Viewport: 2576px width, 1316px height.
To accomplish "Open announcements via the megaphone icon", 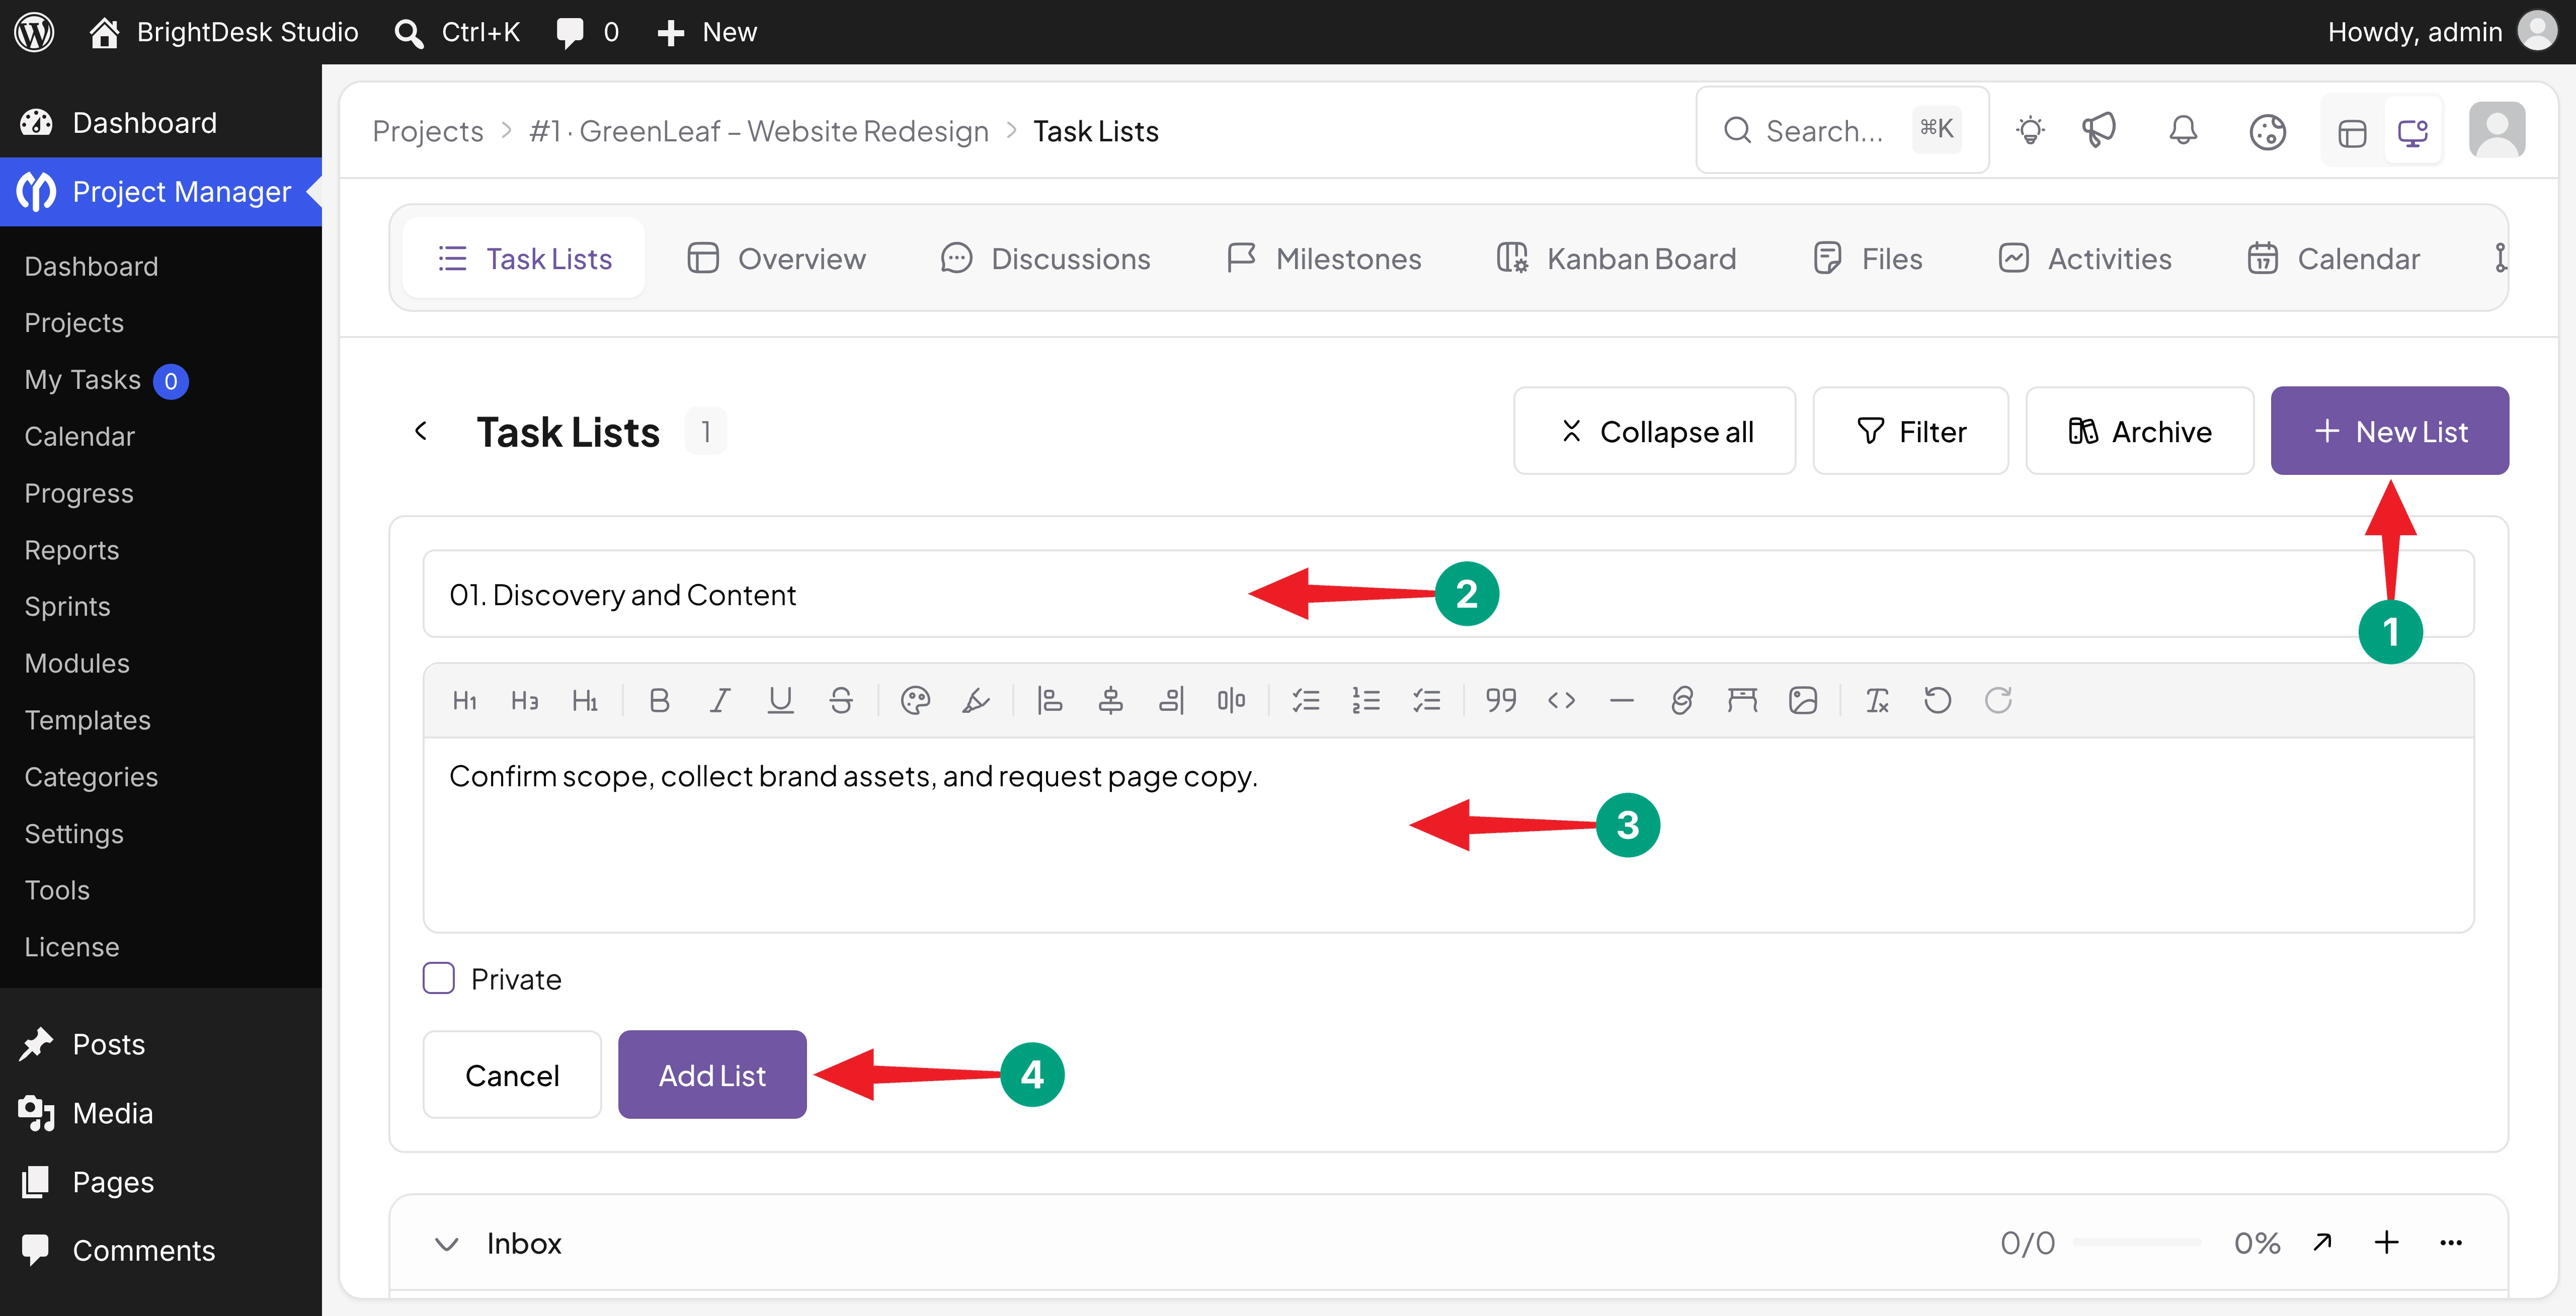I will coord(2099,130).
